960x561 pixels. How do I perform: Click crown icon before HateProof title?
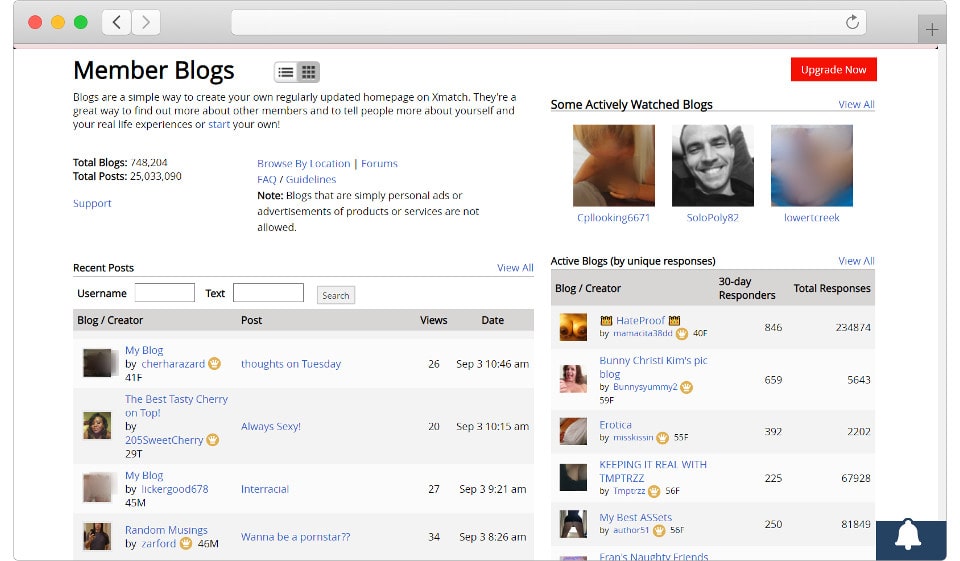606,321
